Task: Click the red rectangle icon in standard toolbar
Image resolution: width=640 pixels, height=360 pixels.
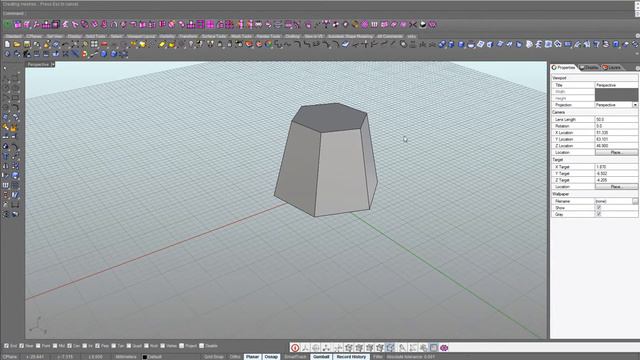Action: (x=104, y=44)
